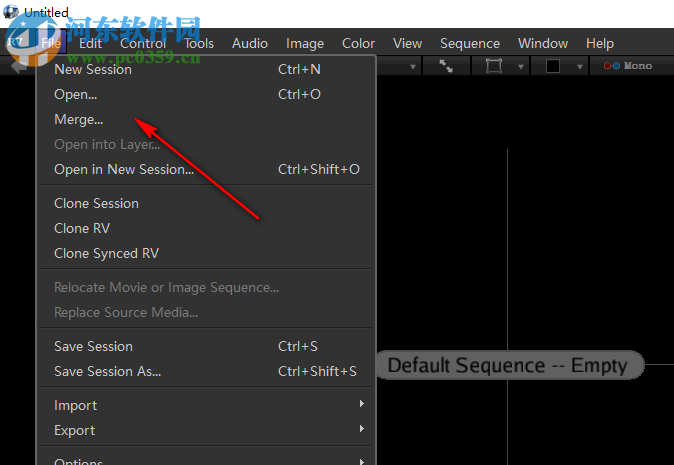Click the Mono stereo mode button

(x=628, y=66)
